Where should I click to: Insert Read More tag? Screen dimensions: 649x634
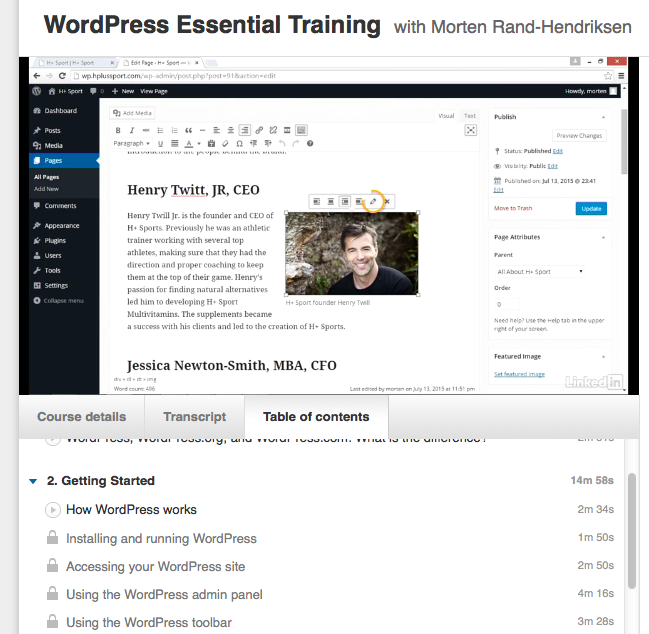(x=287, y=130)
